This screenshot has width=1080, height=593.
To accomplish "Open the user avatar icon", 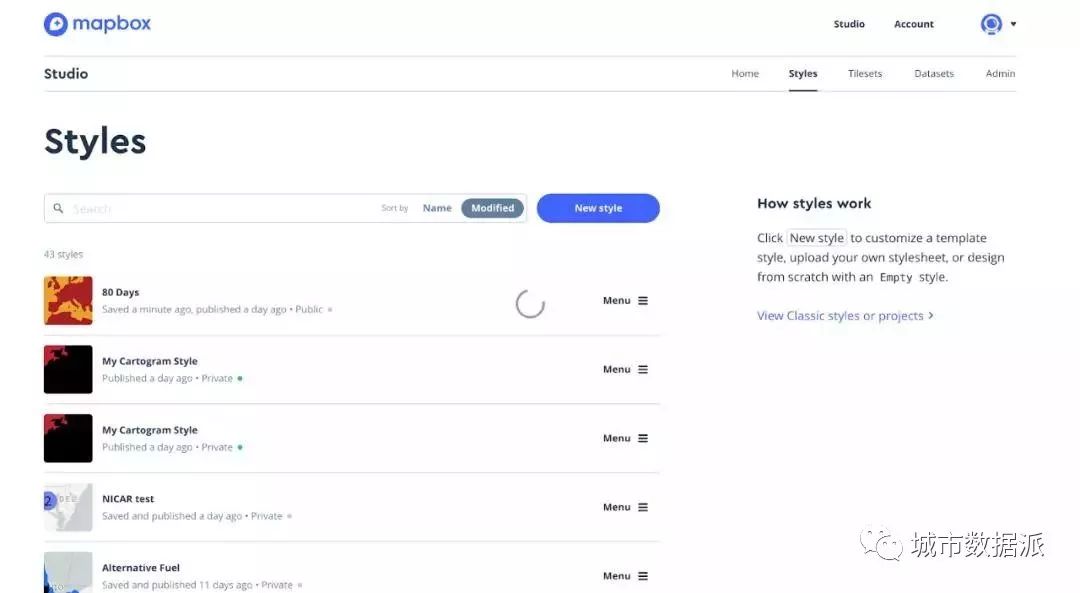I will coord(991,24).
